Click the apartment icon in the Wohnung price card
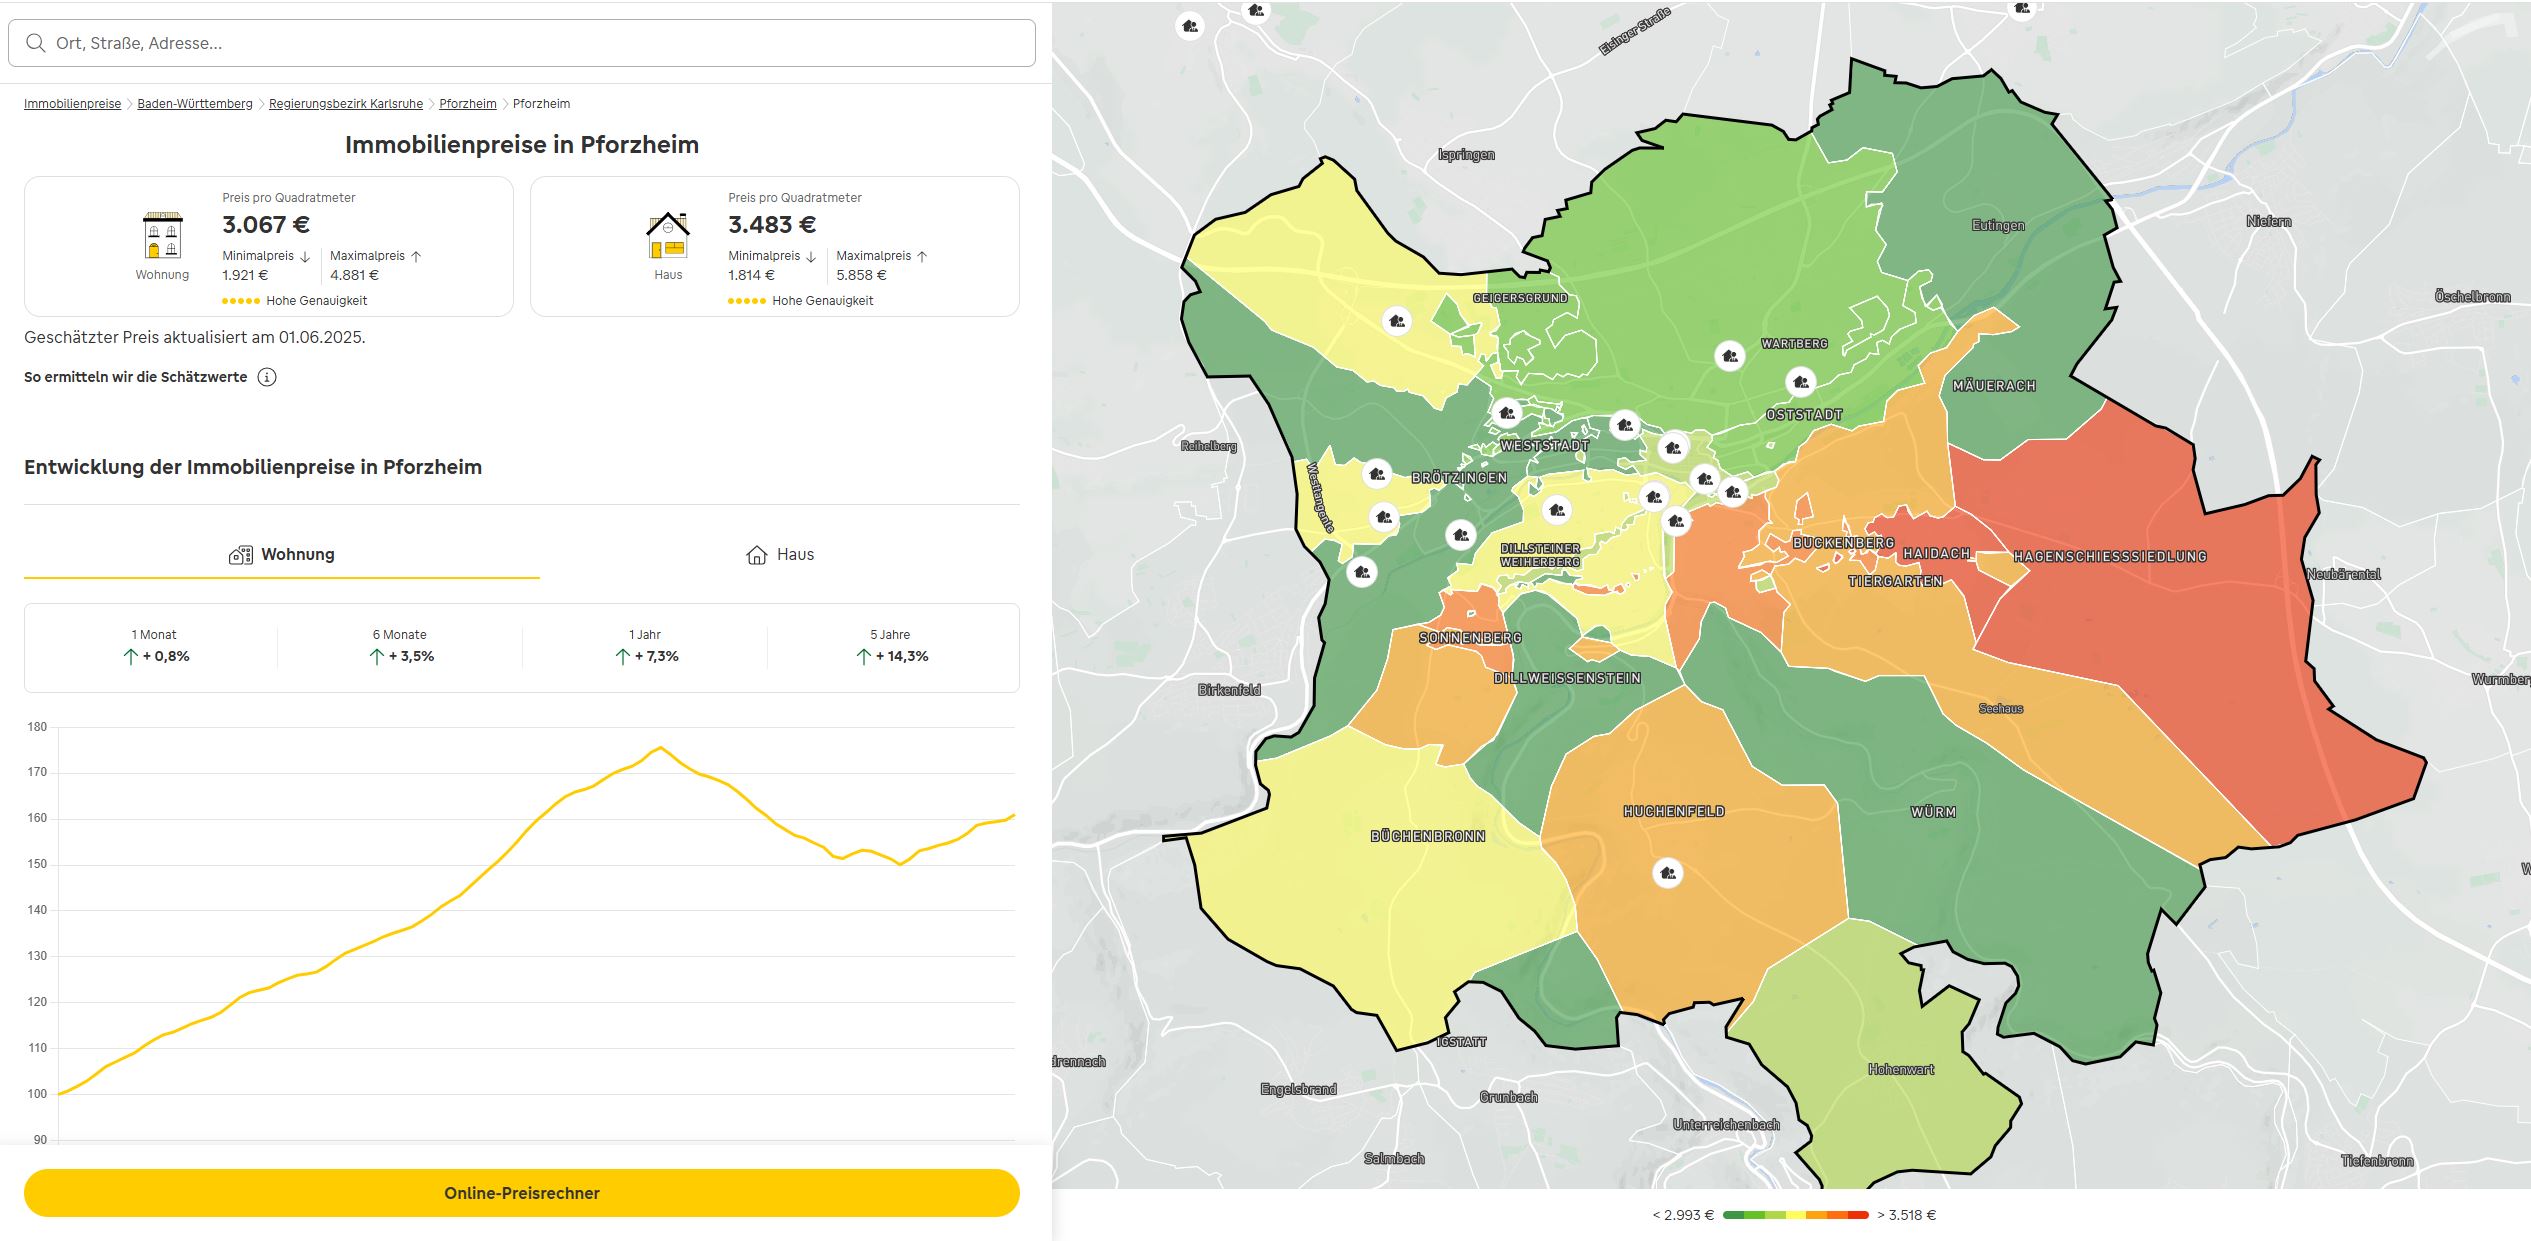The image size is (2531, 1241). pos(162,238)
